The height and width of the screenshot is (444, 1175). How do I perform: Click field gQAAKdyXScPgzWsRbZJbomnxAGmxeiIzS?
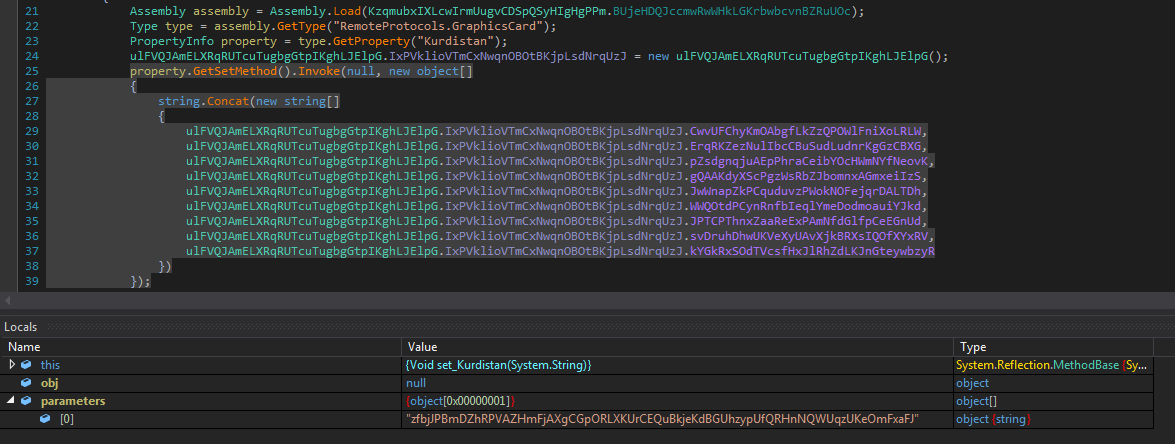tap(806, 176)
